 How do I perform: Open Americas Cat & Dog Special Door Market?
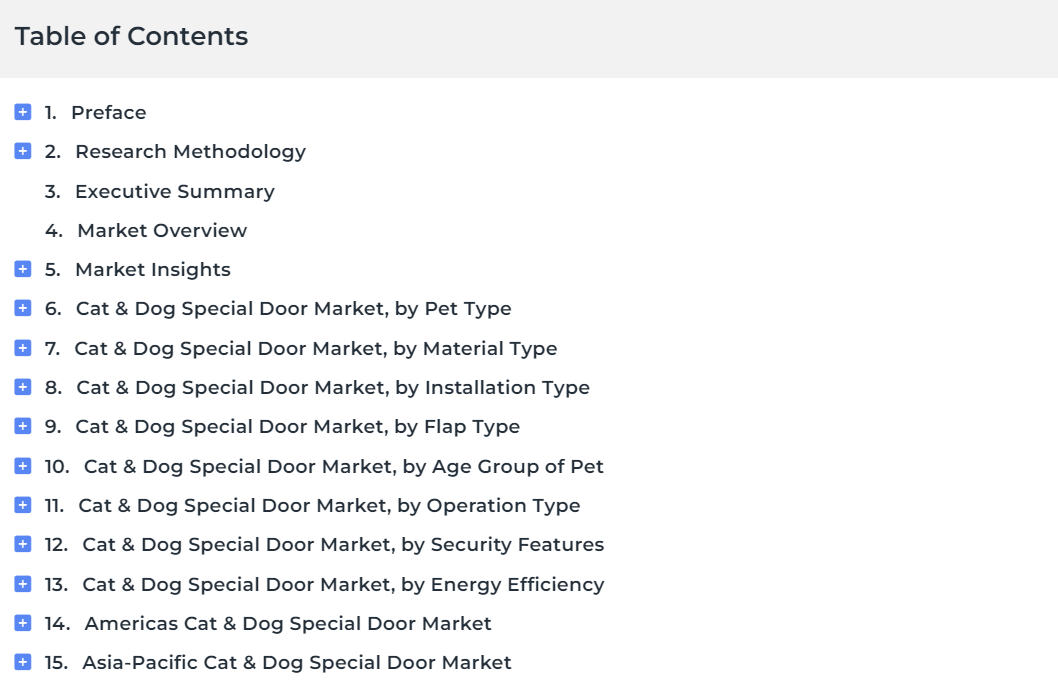tap(287, 624)
